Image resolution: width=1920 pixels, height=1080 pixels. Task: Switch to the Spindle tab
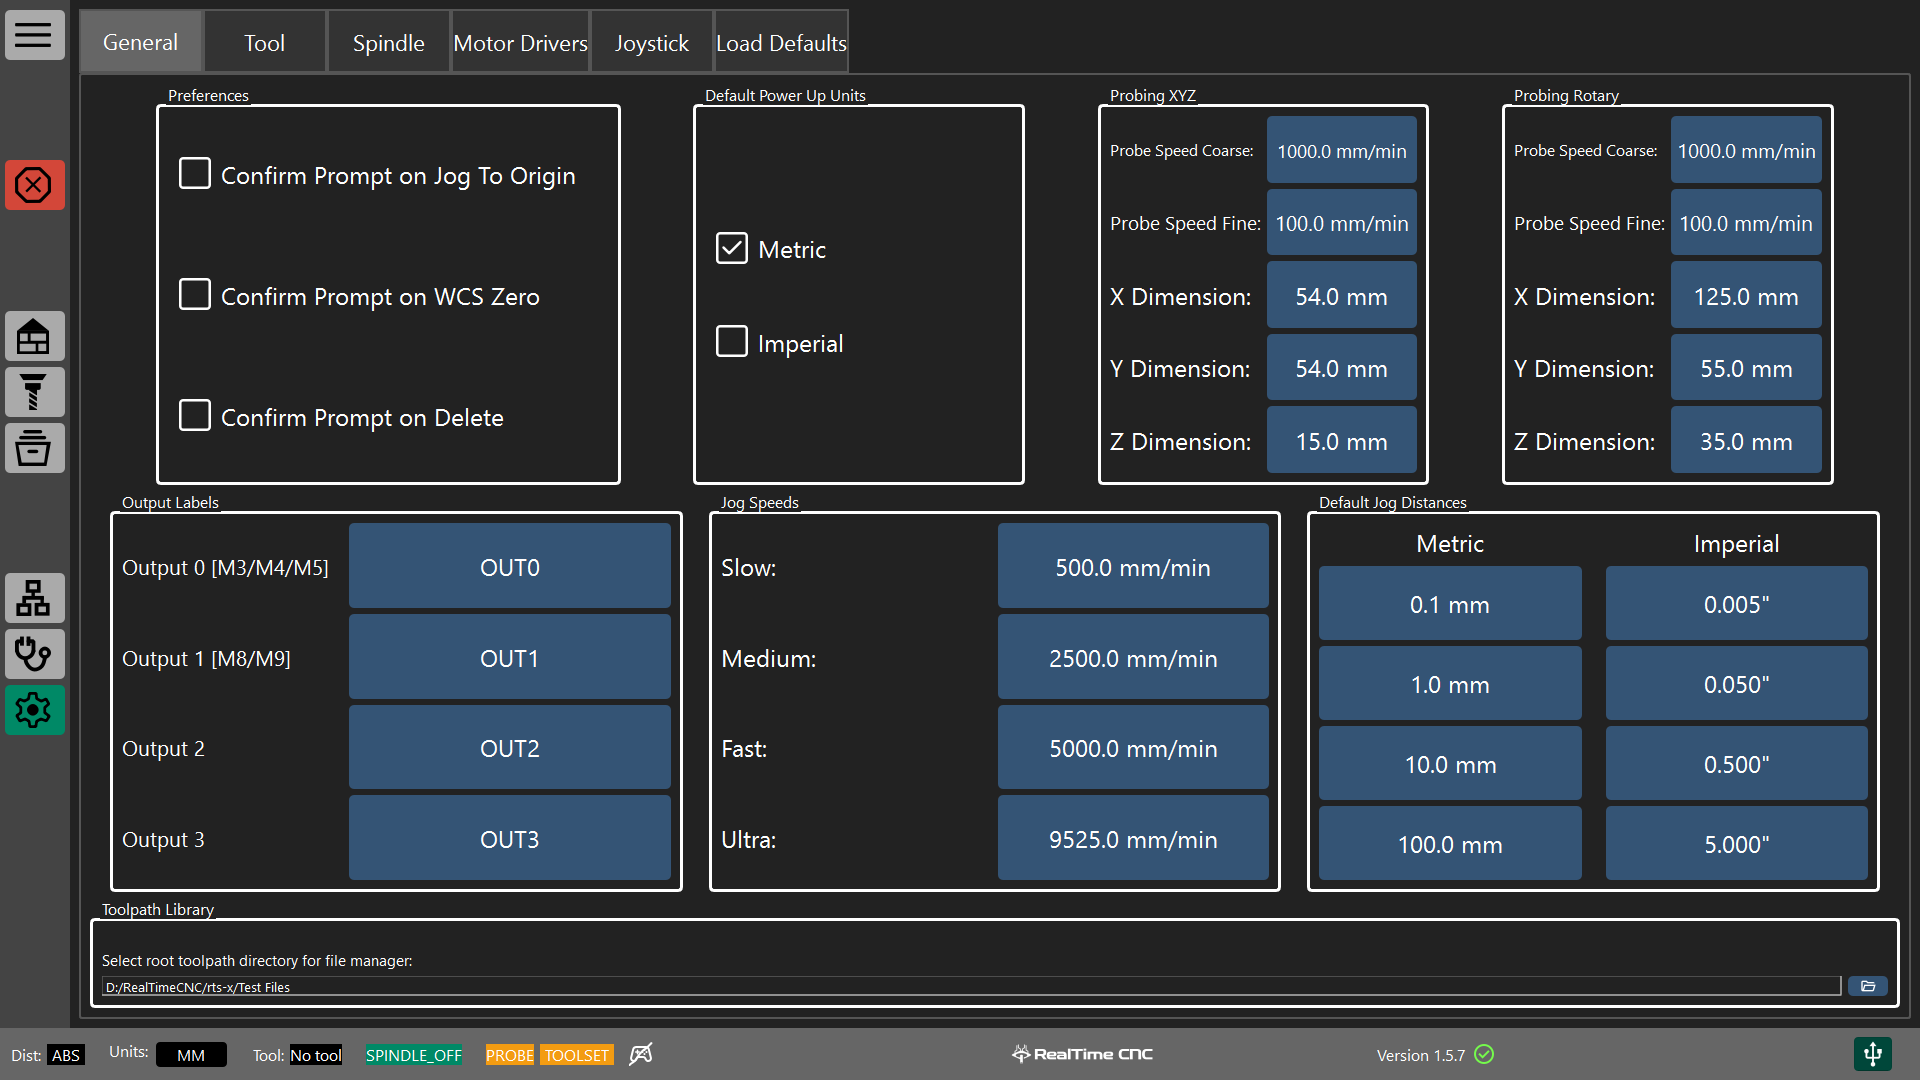pyautogui.click(x=388, y=43)
